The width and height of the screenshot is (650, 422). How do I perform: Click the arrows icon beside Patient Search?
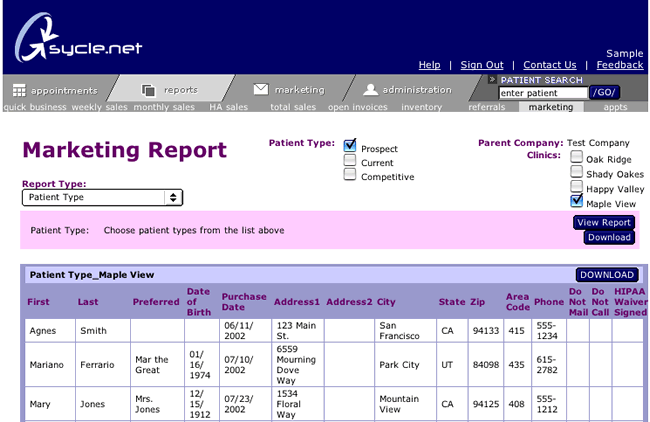[492, 80]
